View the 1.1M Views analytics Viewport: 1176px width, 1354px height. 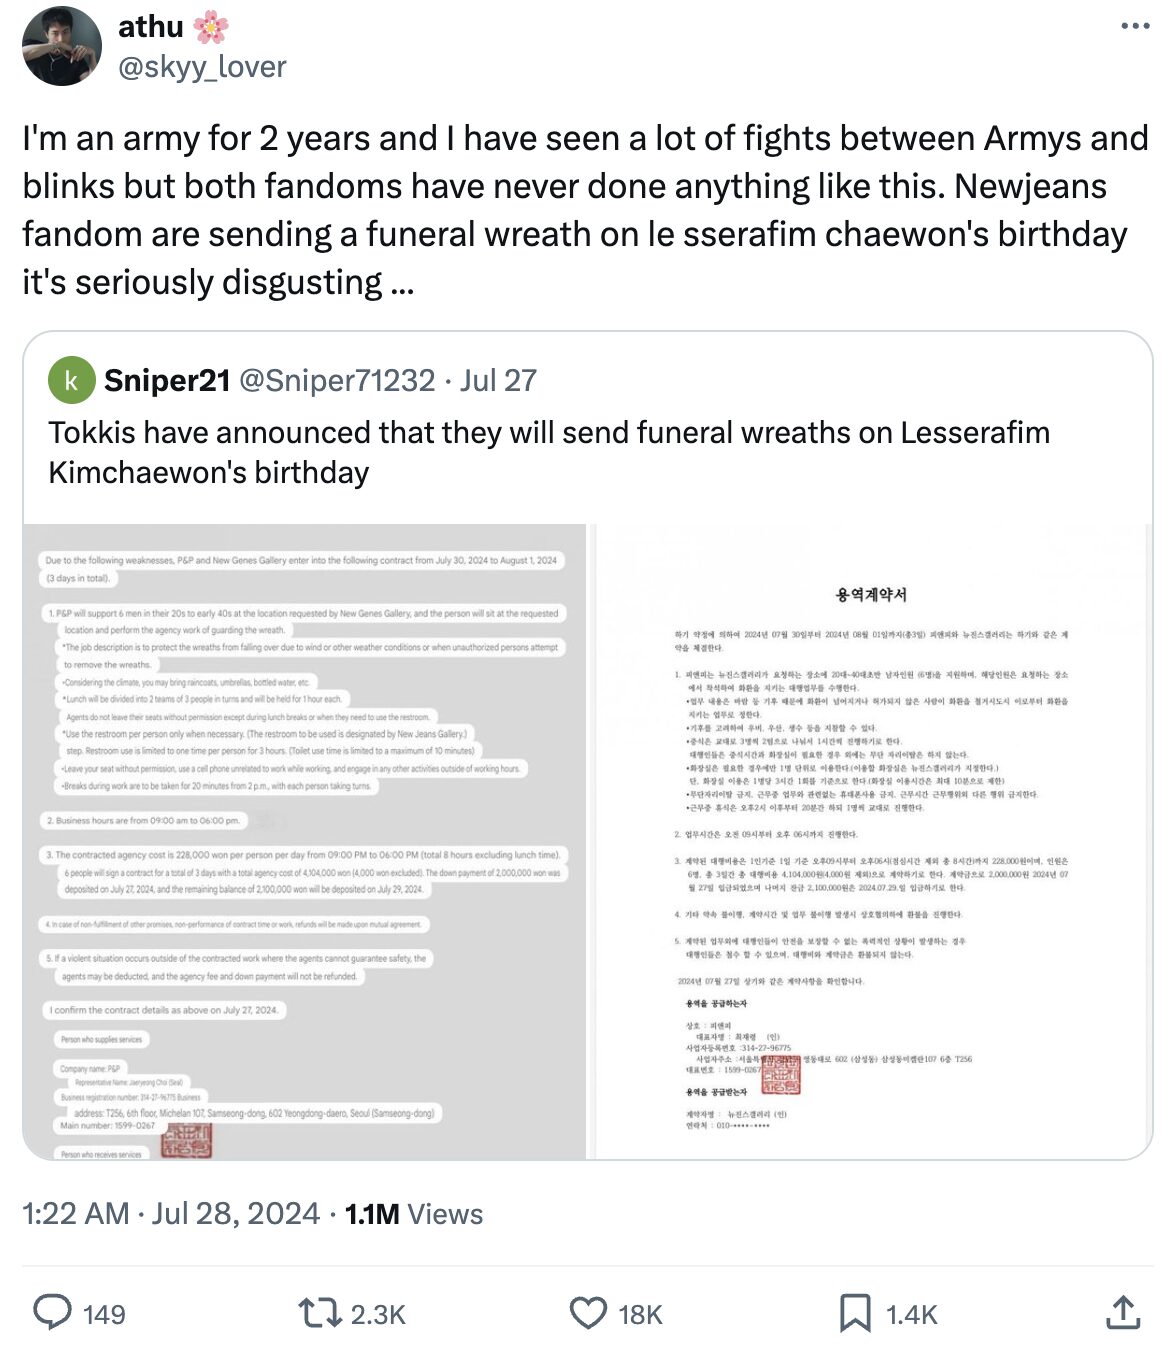pos(414,1213)
